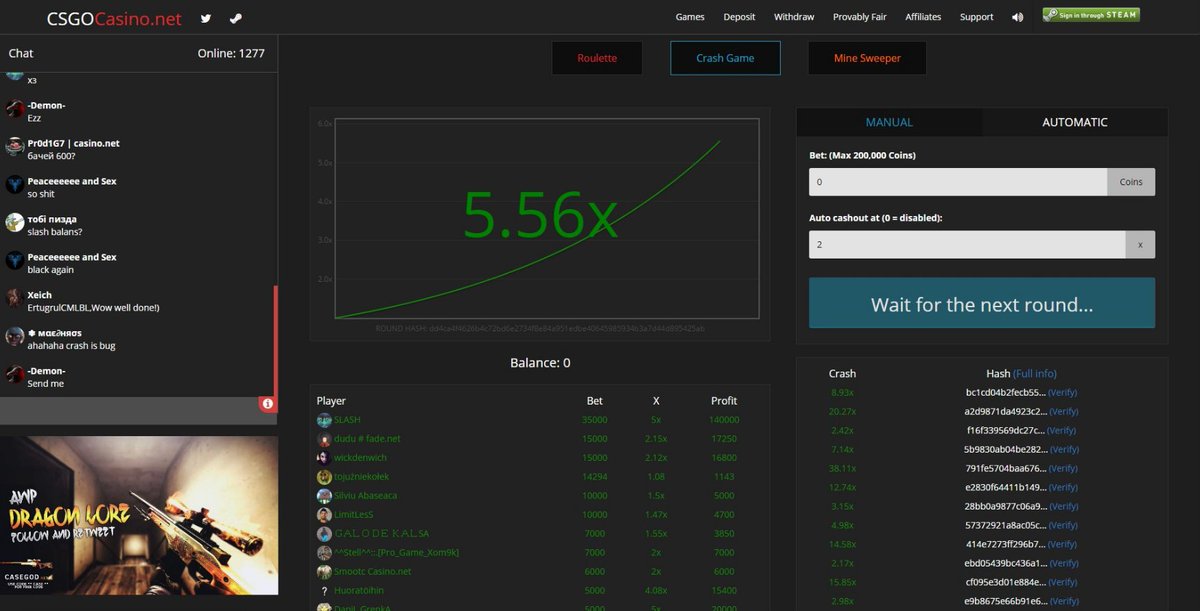Open Support page
1200x611 pixels.
[976, 17]
